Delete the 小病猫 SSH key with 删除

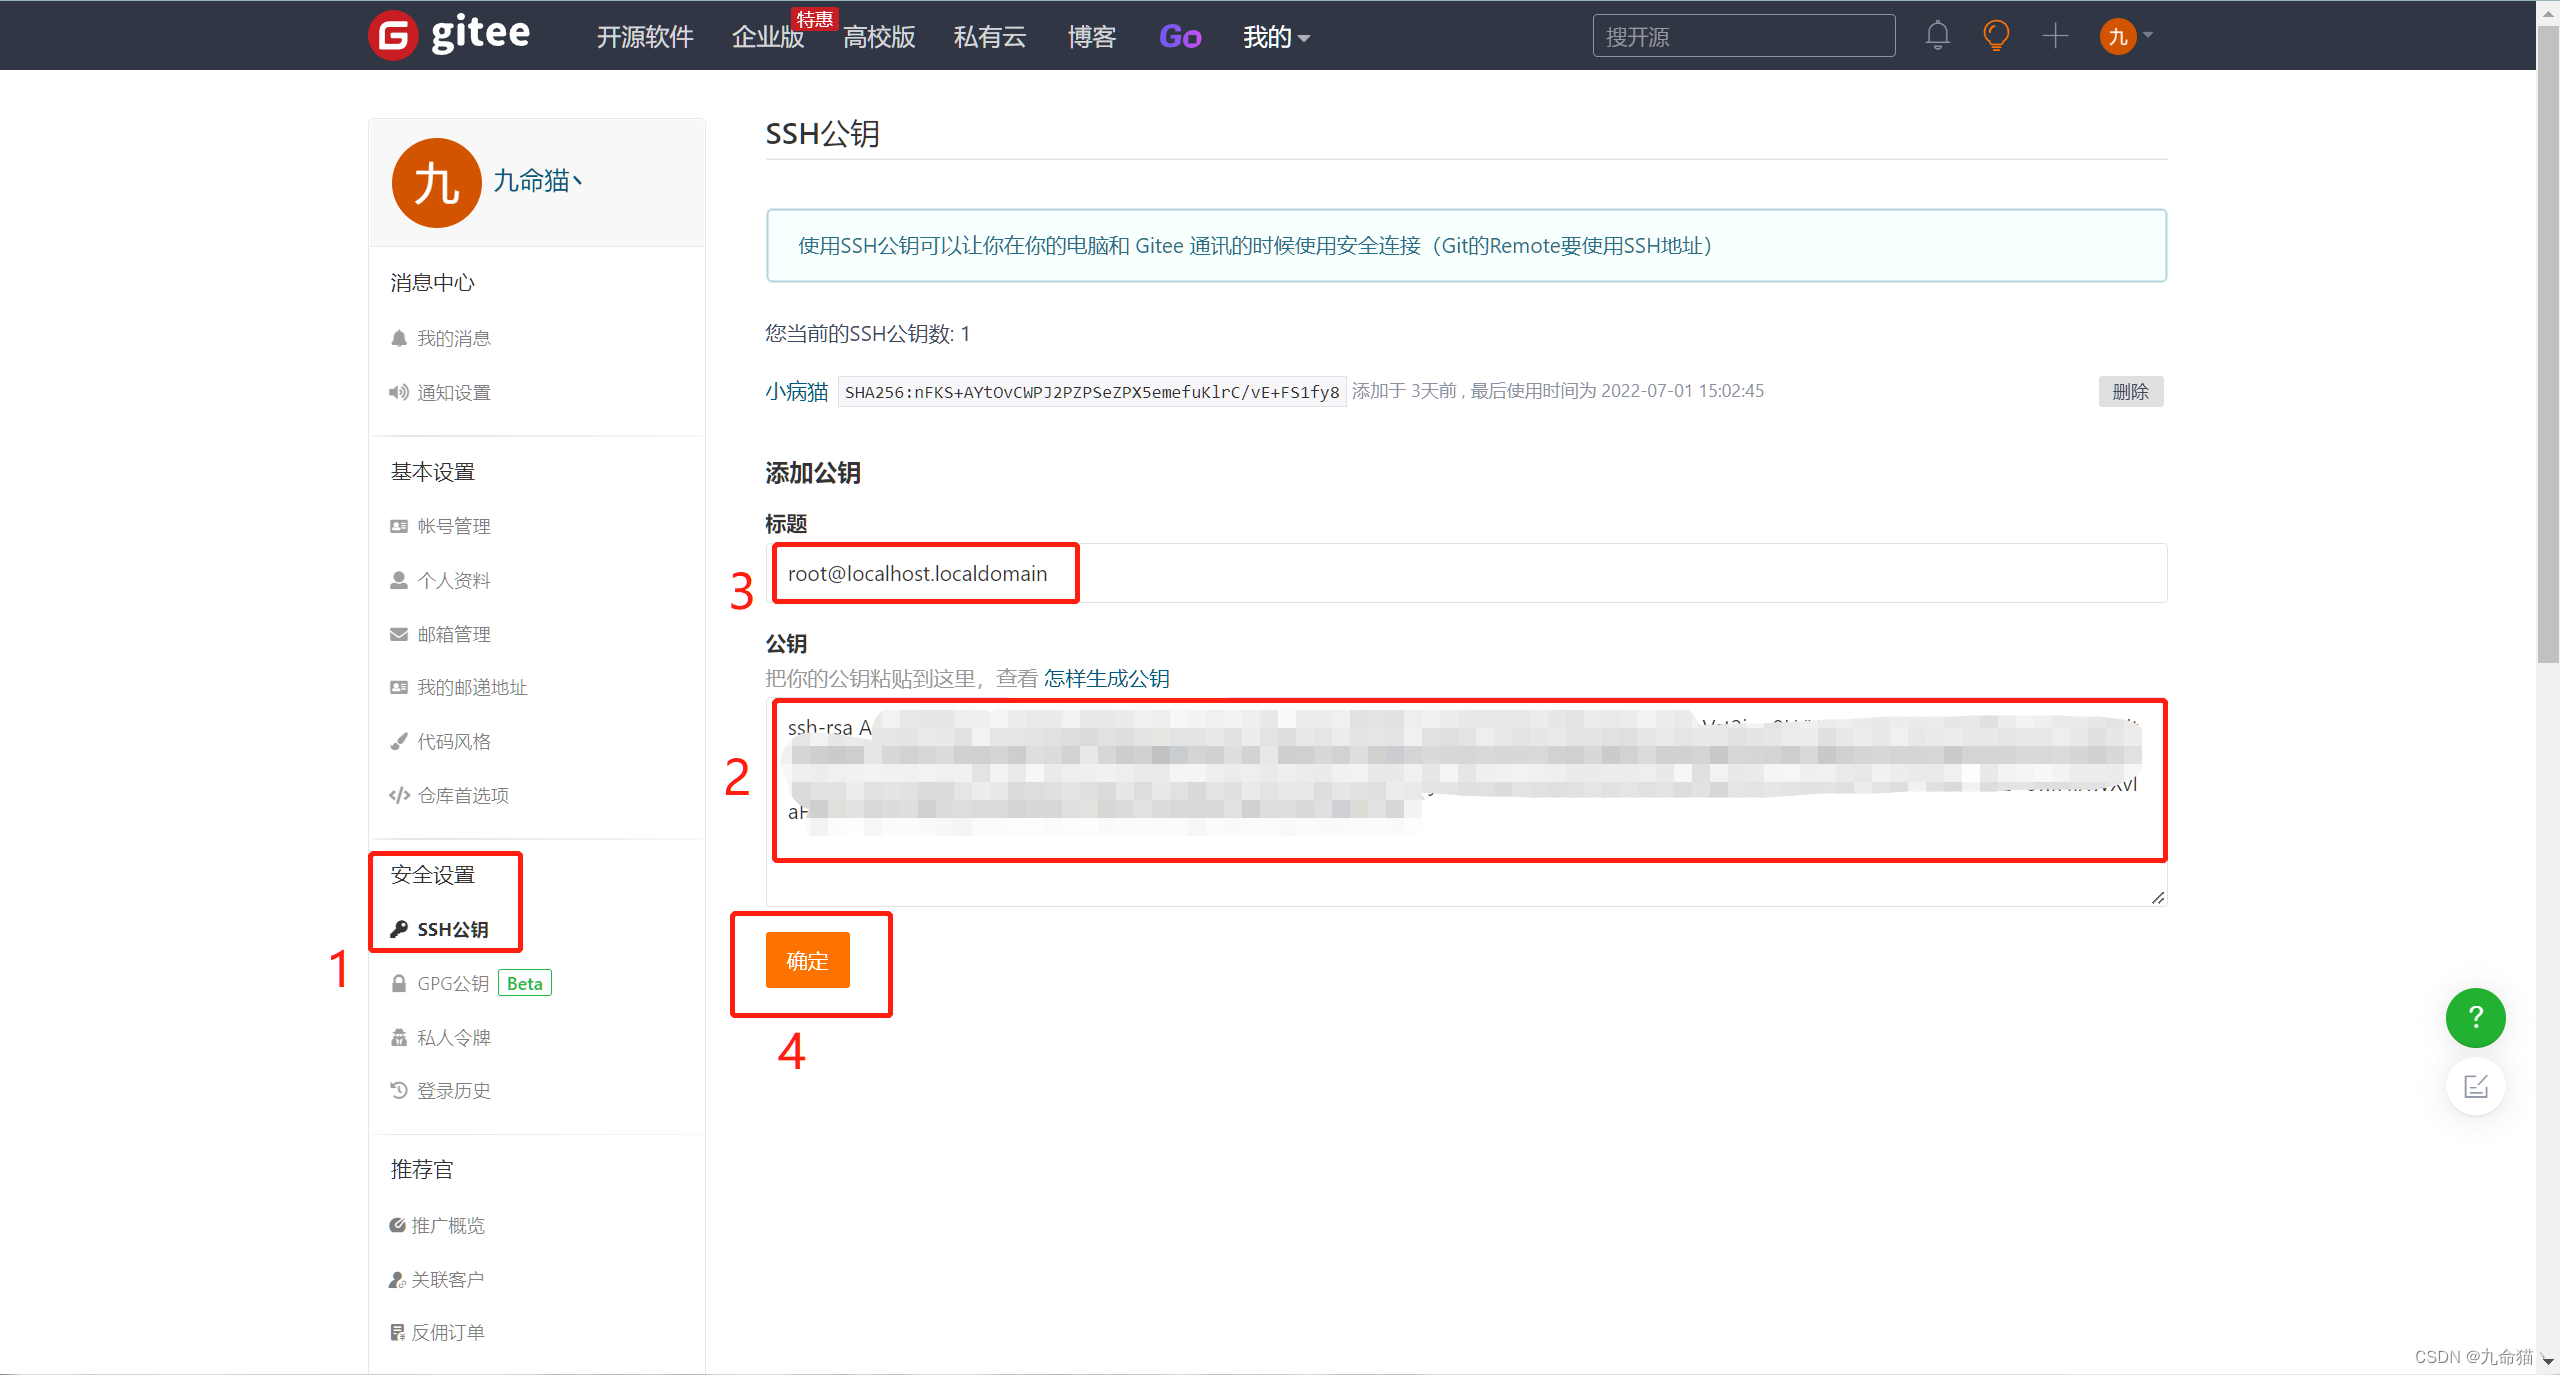(x=2130, y=391)
